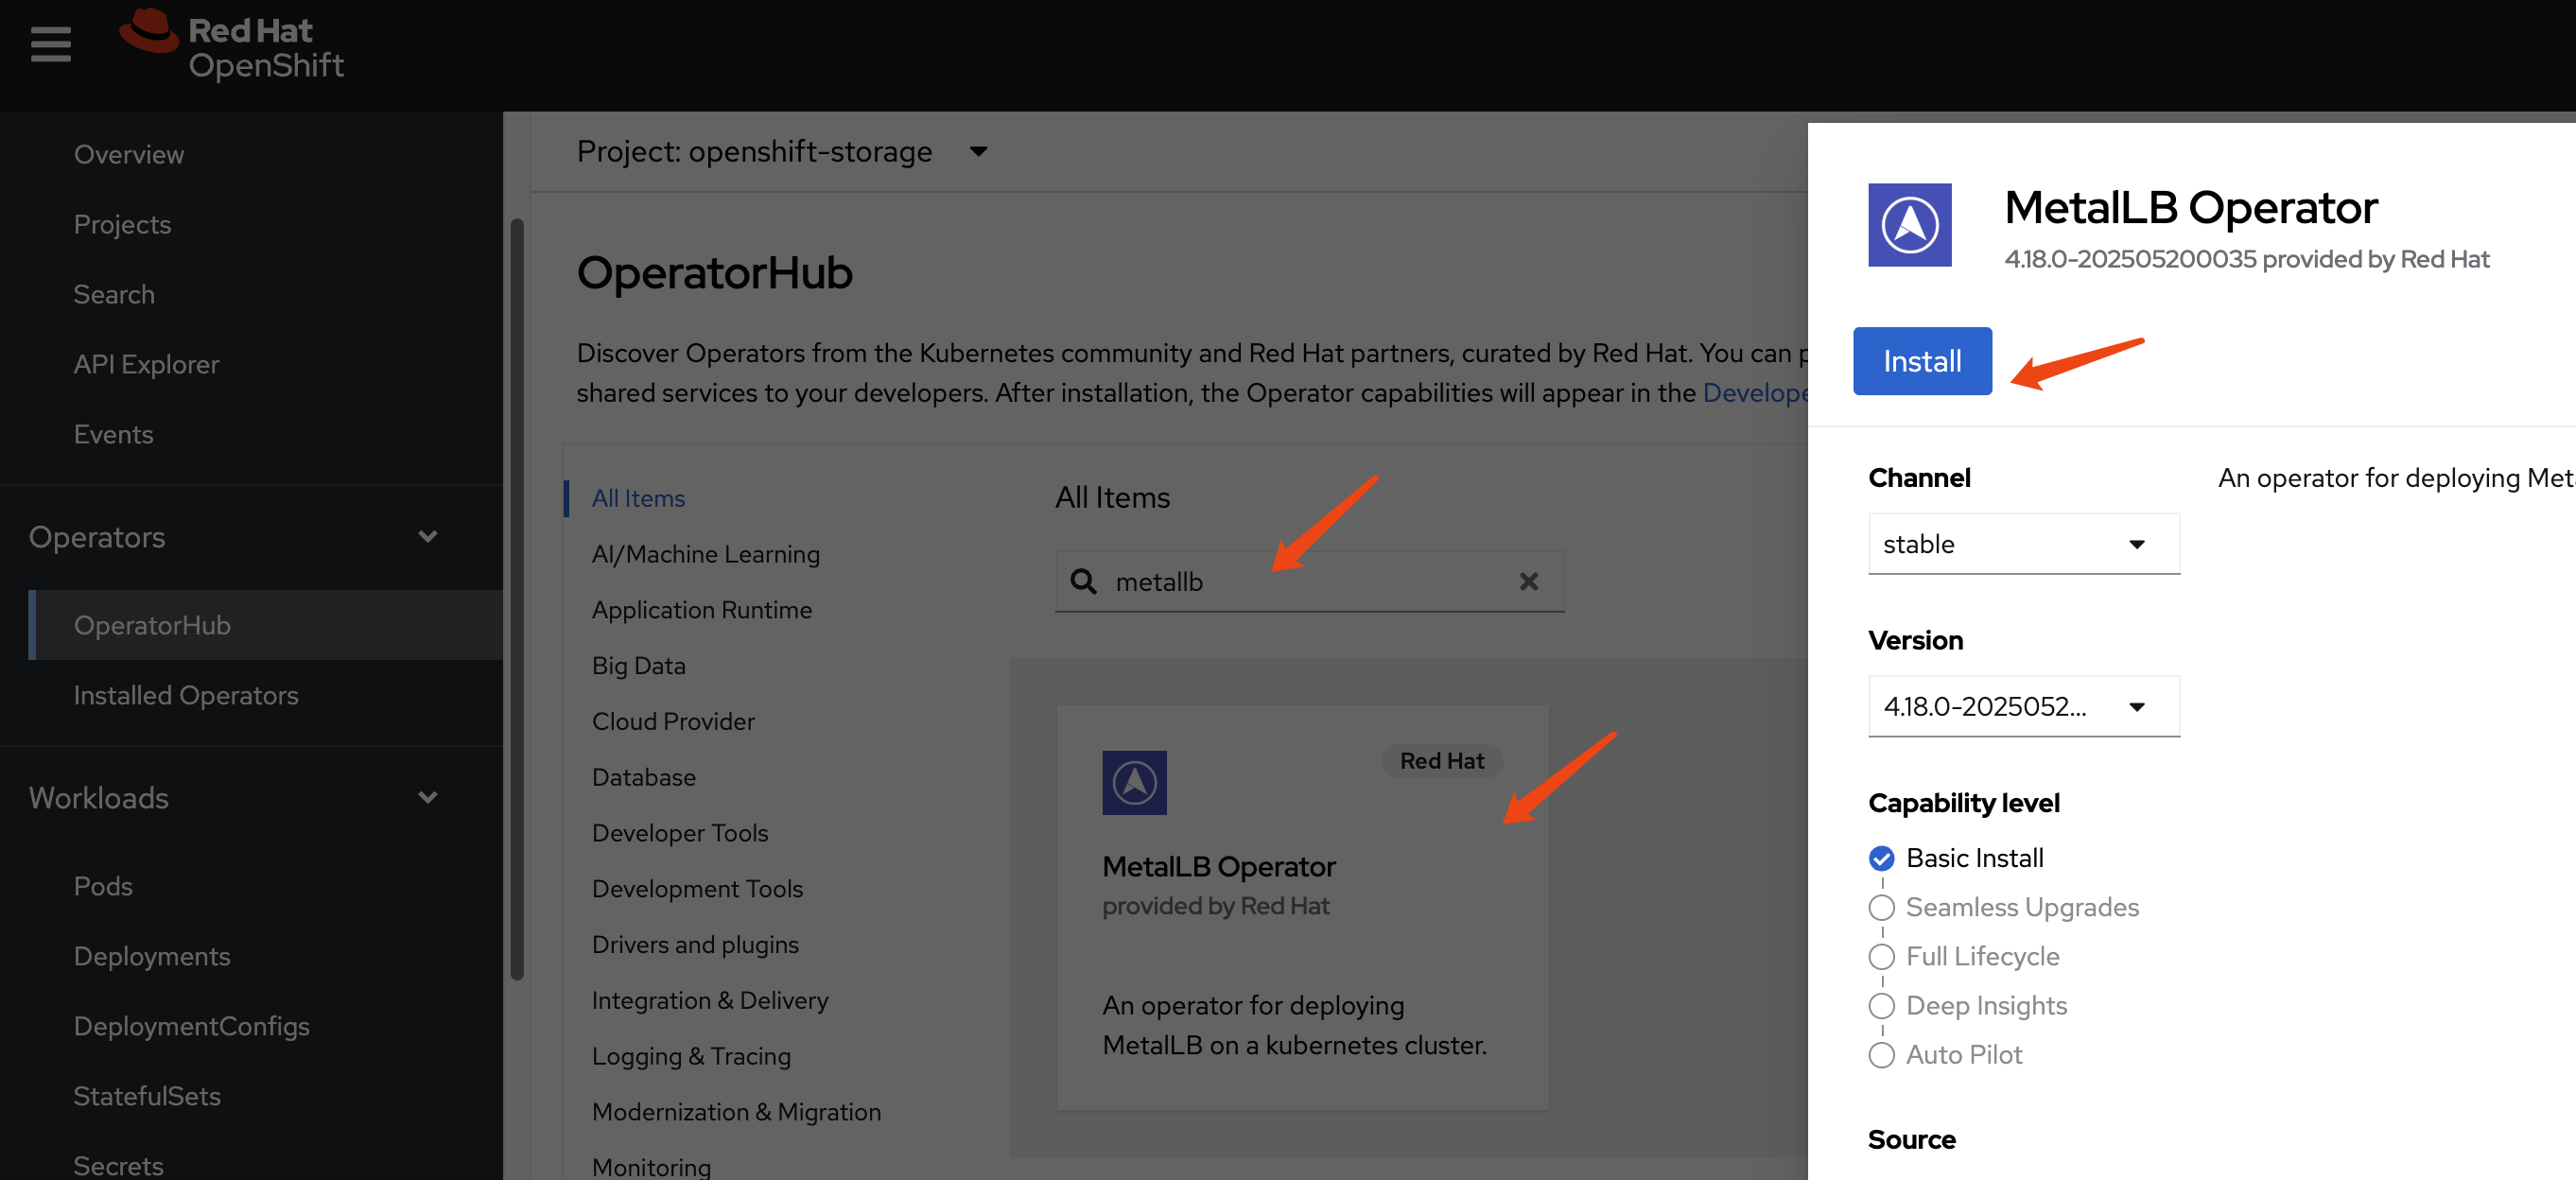2576x1180 pixels.
Task: Click the sidebar vertical scrollbar
Action: pyautogui.click(x=516, y=600)
